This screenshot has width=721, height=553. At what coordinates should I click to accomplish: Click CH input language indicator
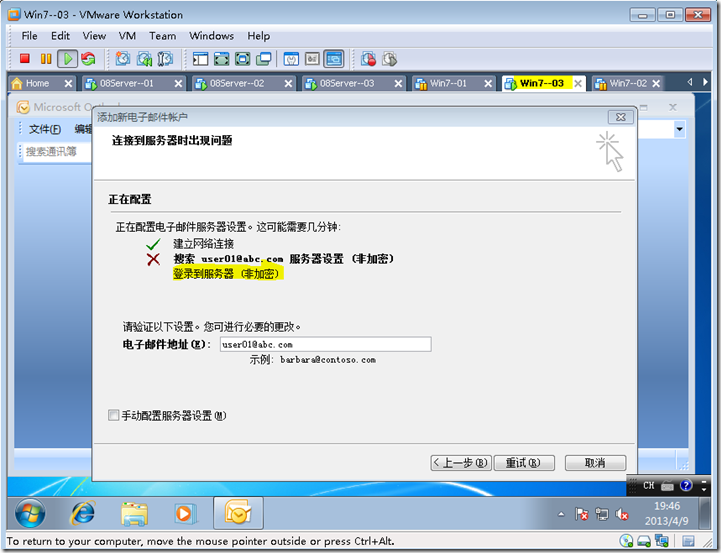tap(648, 485)
